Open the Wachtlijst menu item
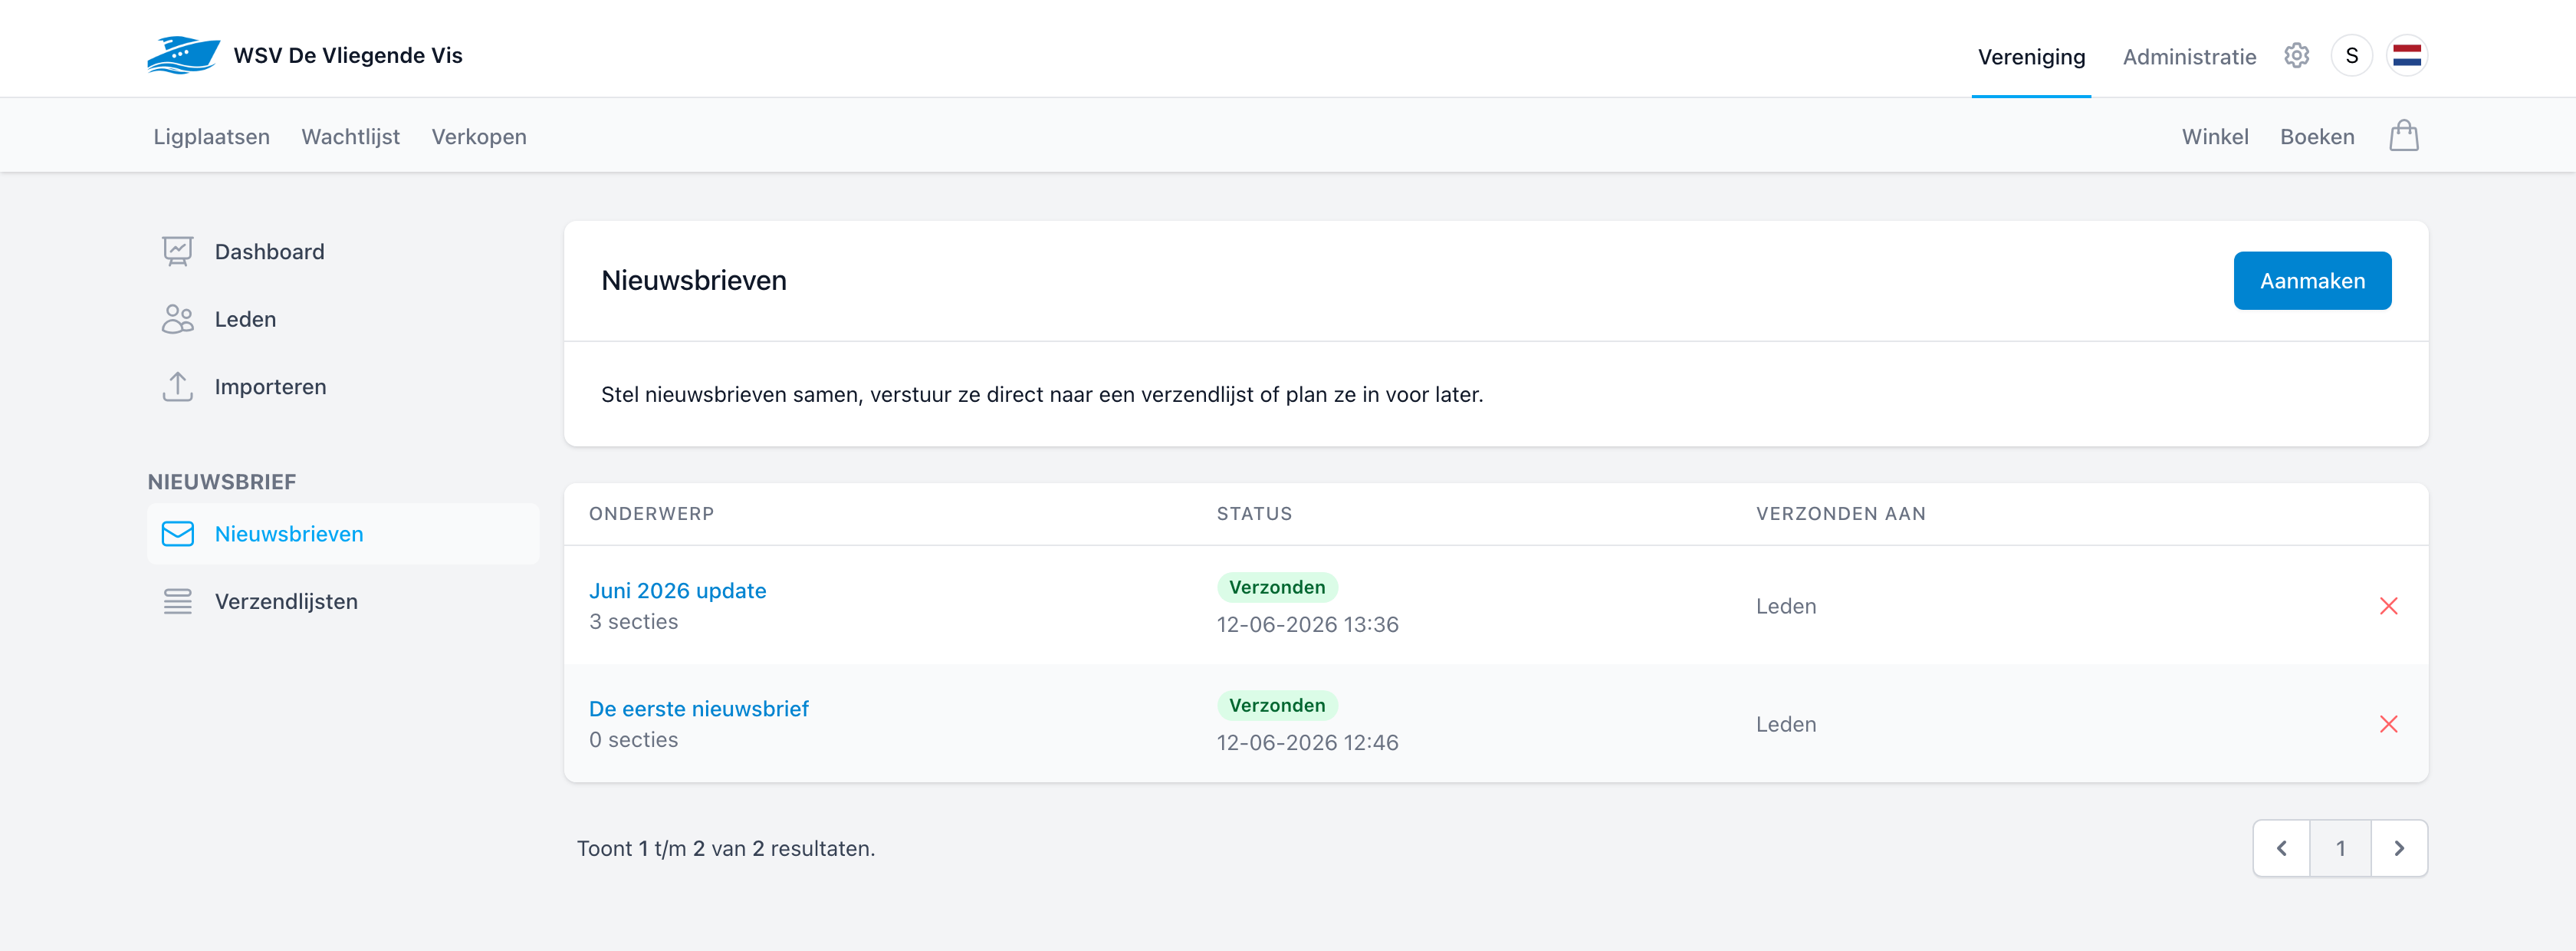Screen dimensions: 2576x951 [x=351, y=137]
